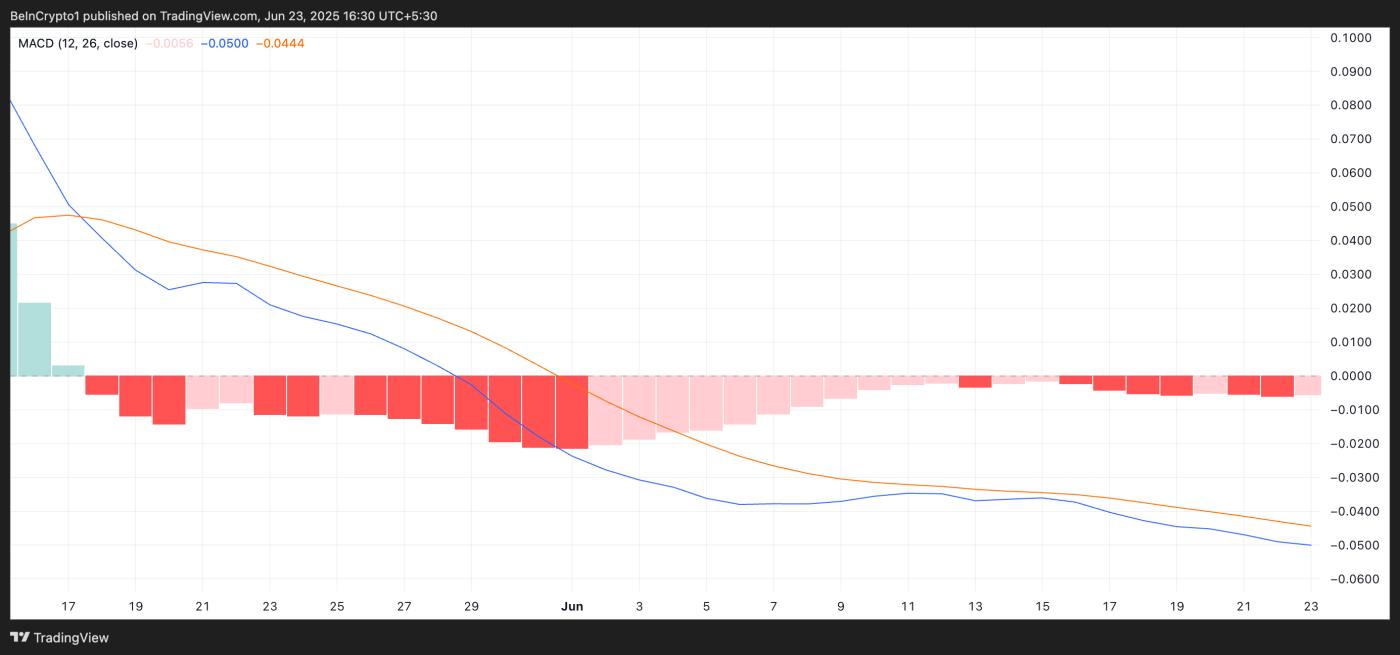Viewport: 1400px width, 655px height.
Task: Click the 15 date label on the time axis
Action: (1042, 606)
